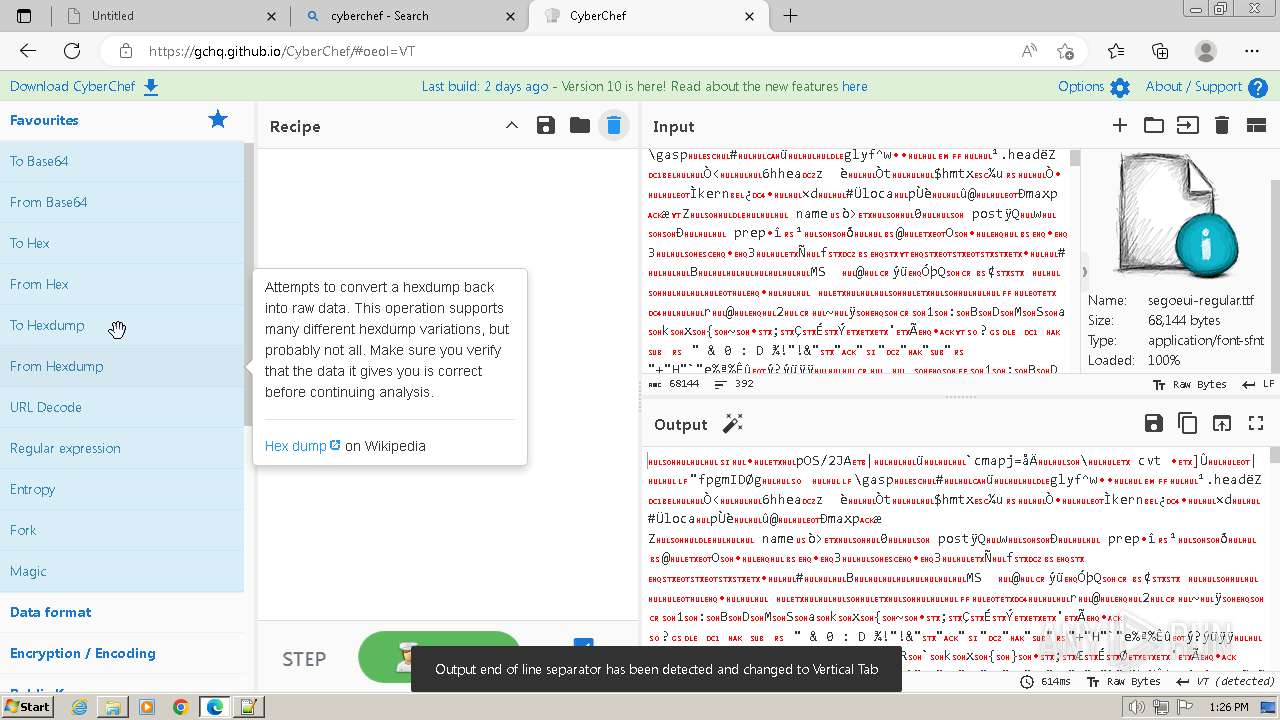This screenshot has width=1280, height=720.
Task: Open the Version 10 new features banner
Action: (645, 87)
